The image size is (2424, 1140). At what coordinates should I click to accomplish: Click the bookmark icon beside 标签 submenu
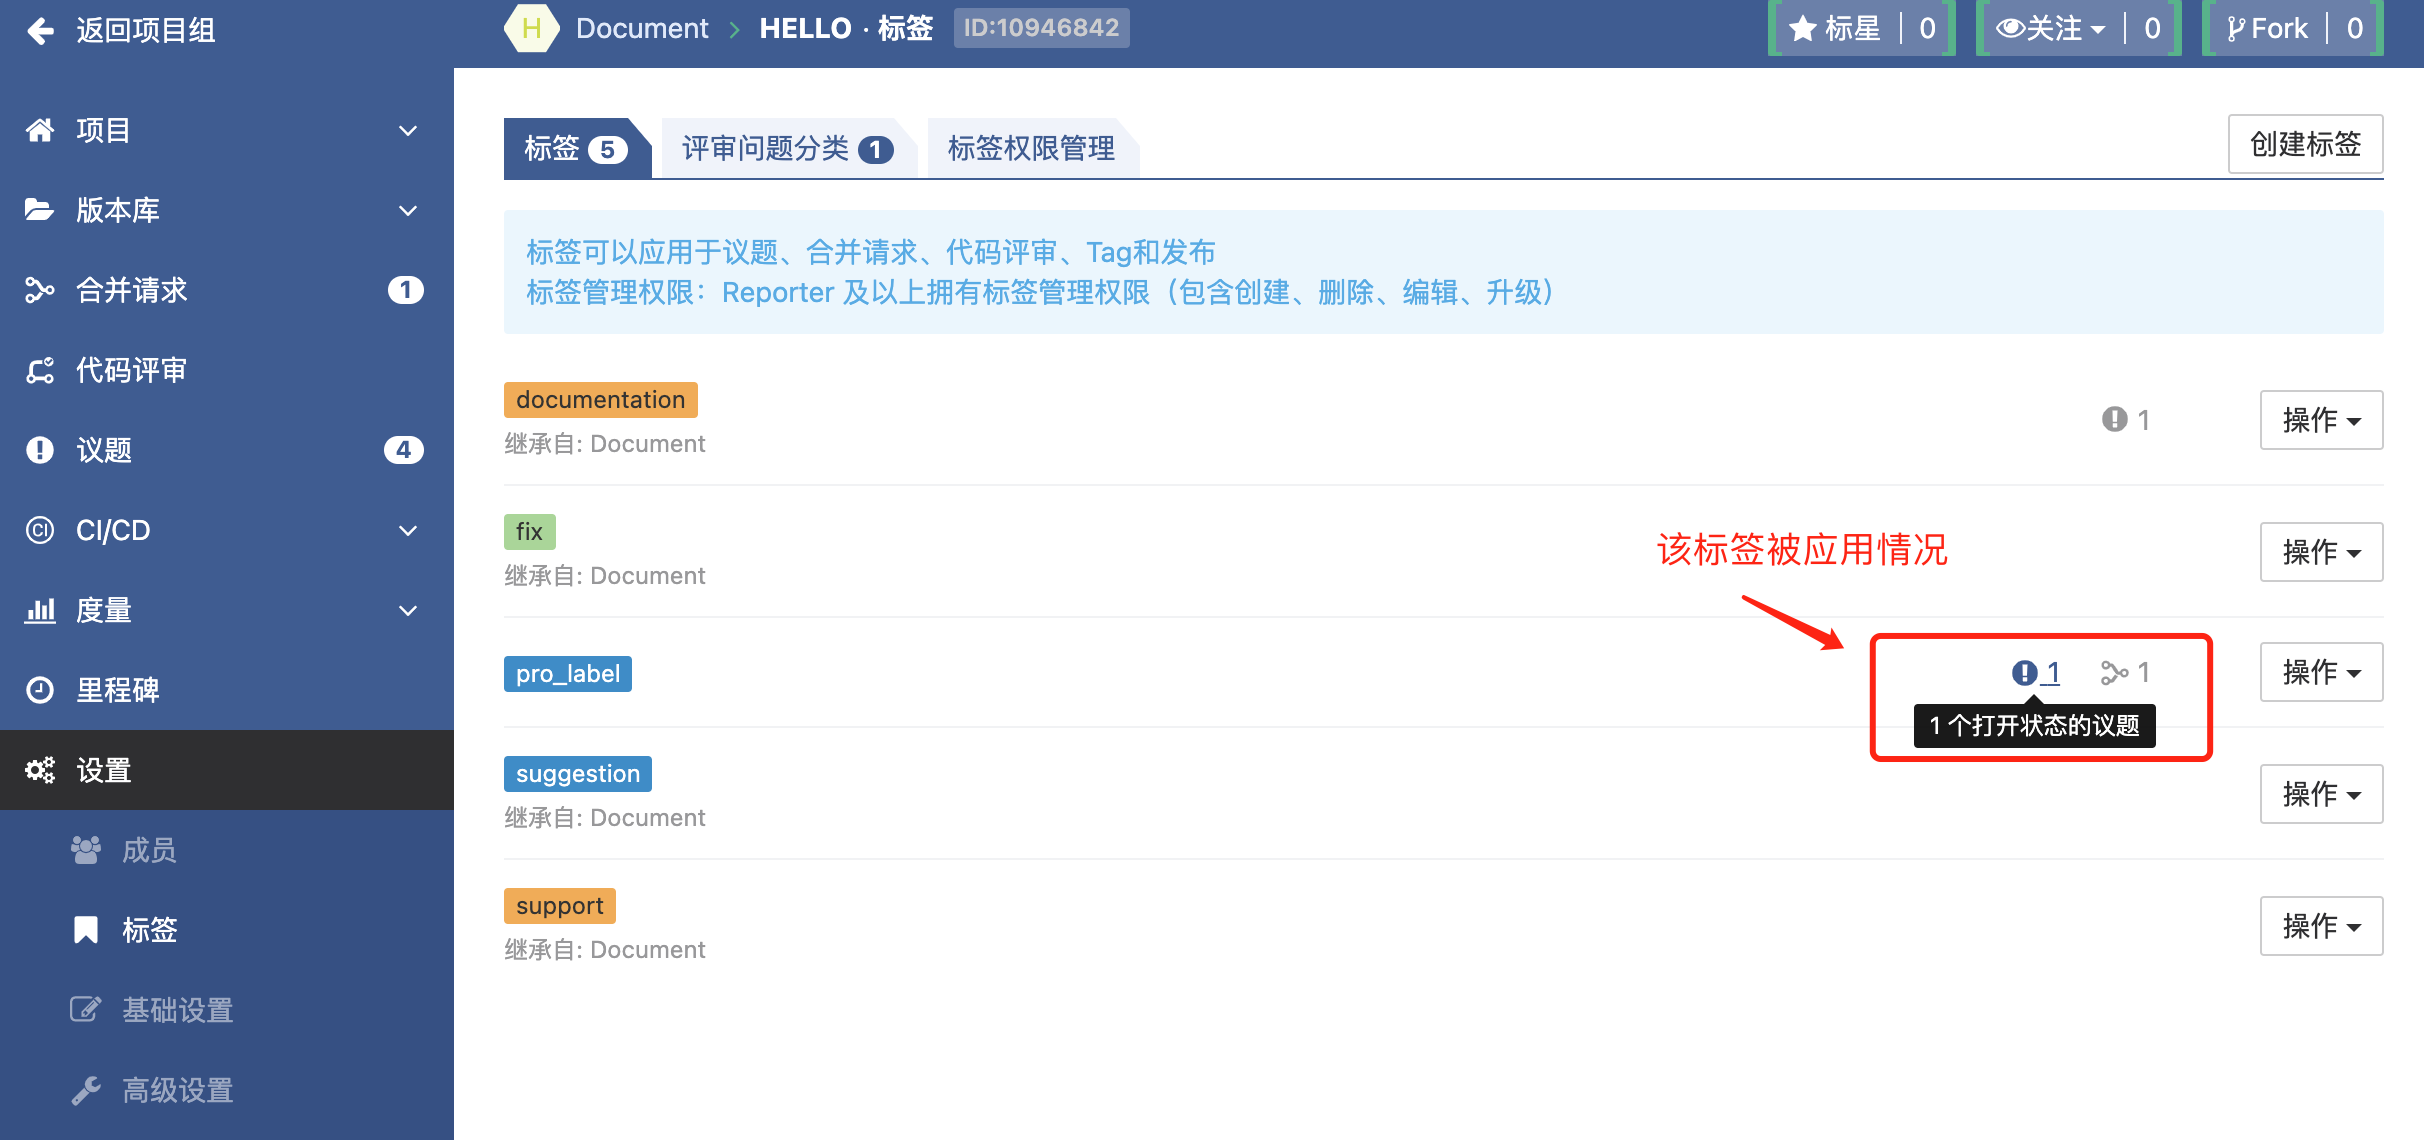tap(86, 930)
